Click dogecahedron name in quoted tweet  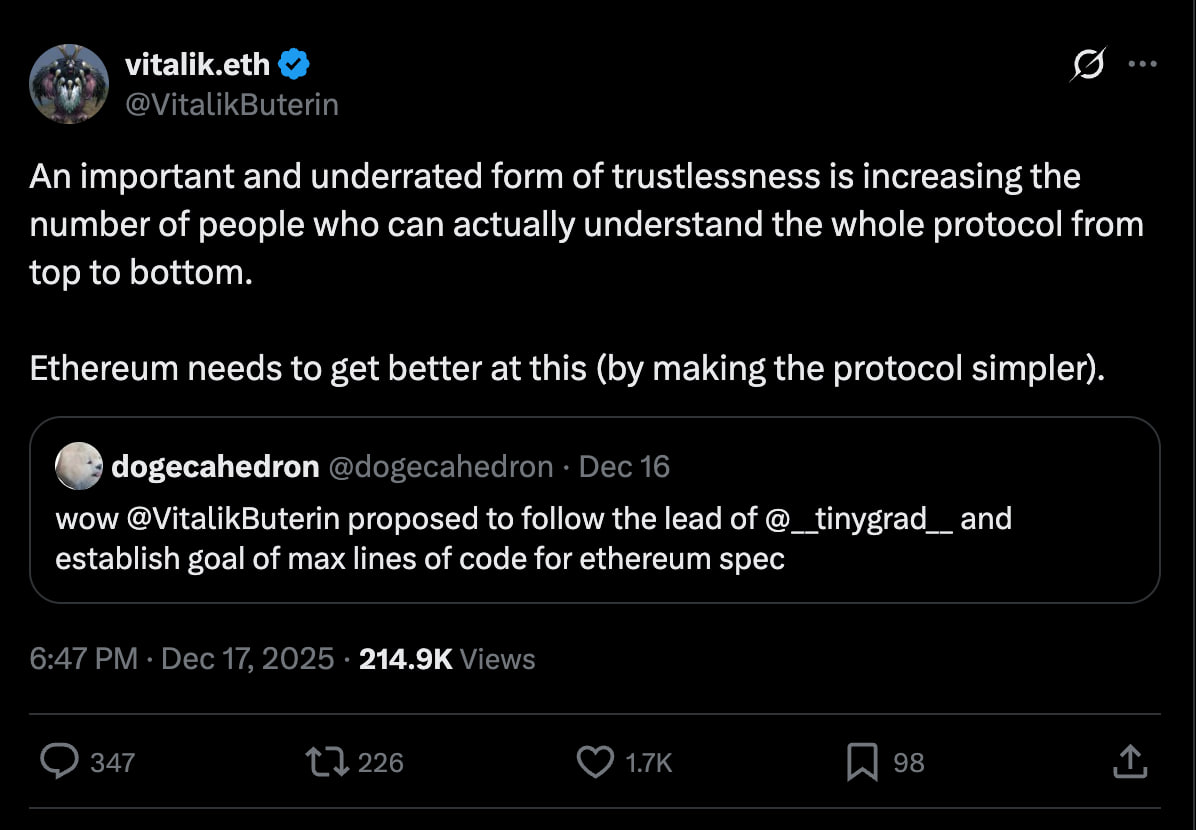[x=215, y=466]
